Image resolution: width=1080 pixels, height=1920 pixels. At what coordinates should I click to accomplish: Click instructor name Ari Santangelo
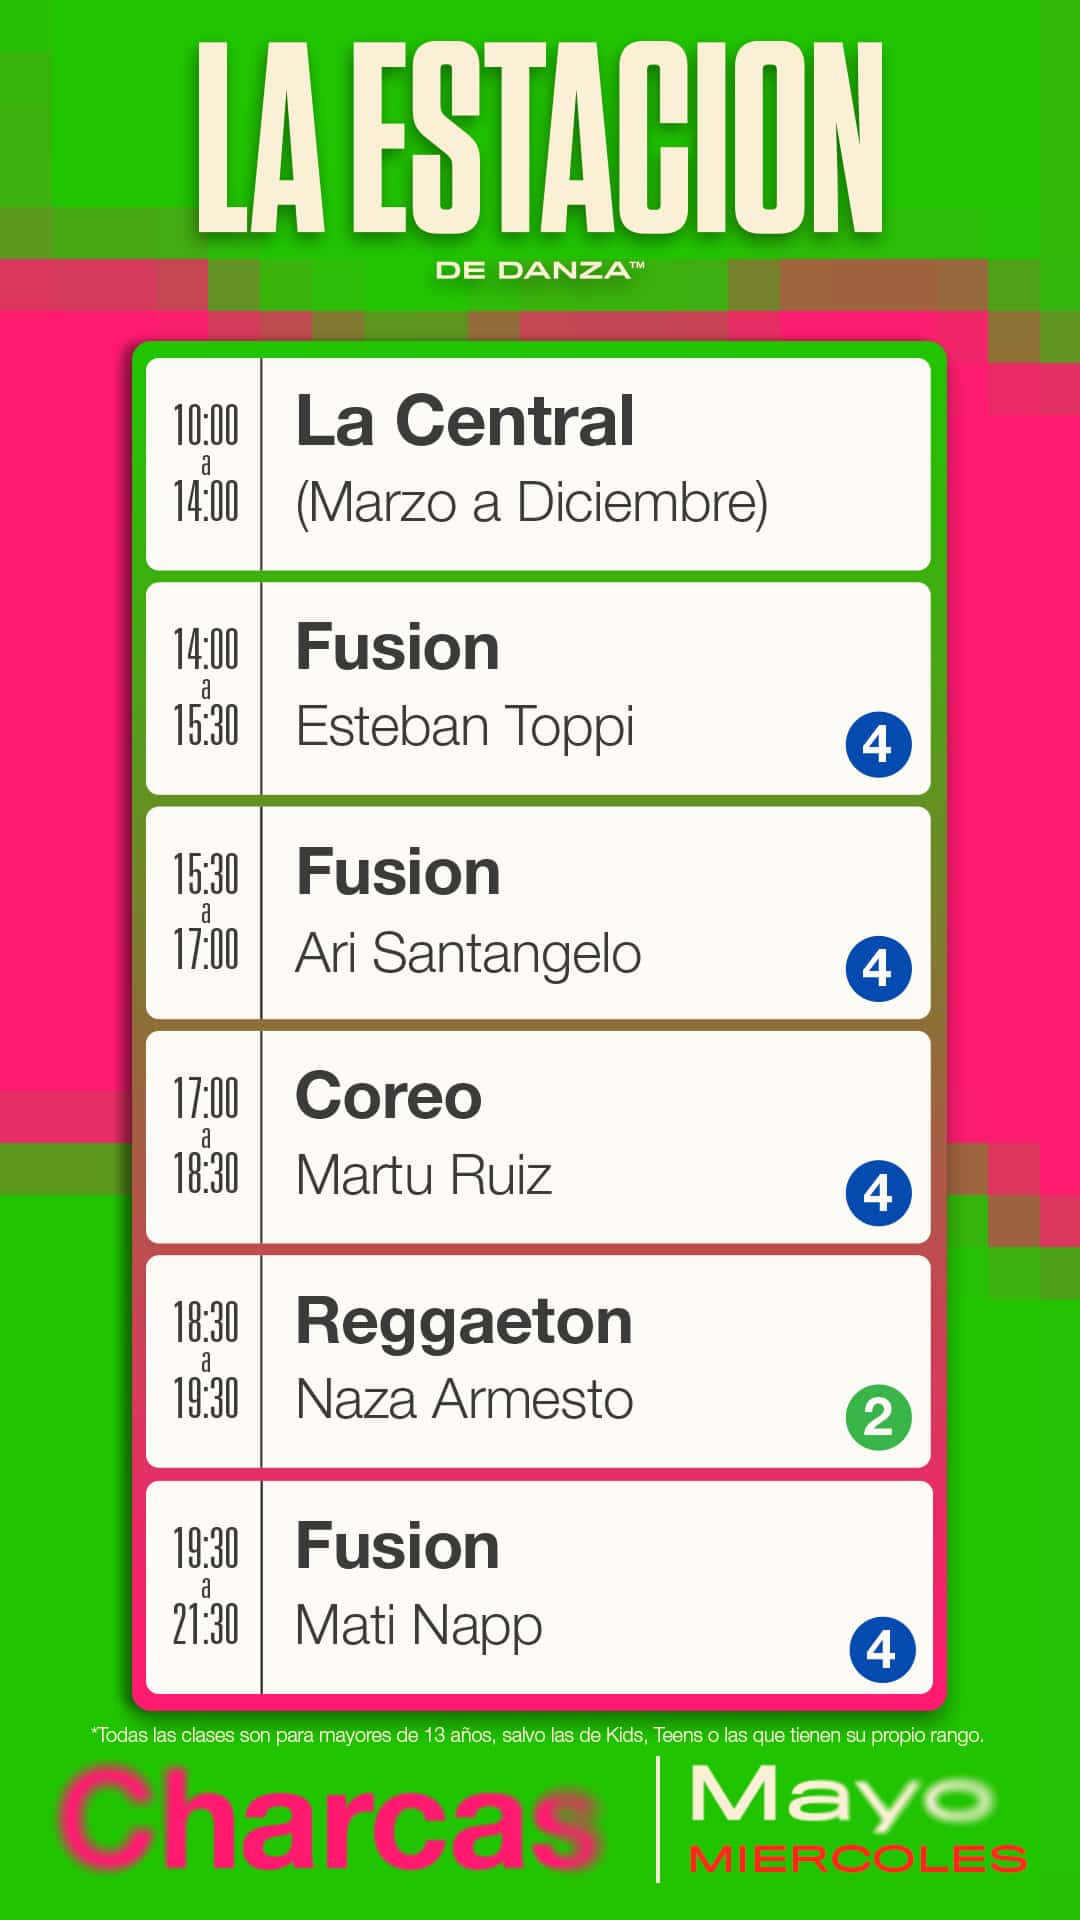click(468, 953)
